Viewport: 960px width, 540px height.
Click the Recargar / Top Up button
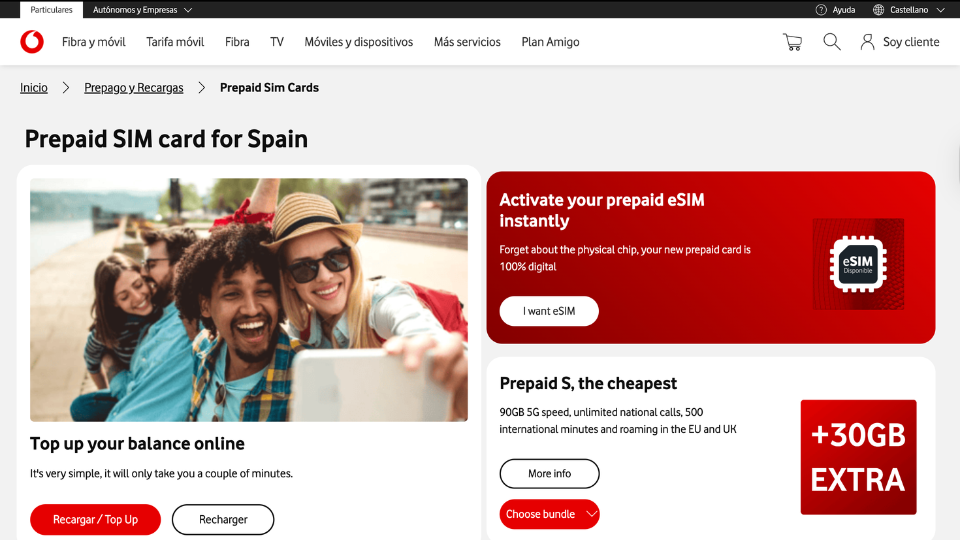coord(96,519)
